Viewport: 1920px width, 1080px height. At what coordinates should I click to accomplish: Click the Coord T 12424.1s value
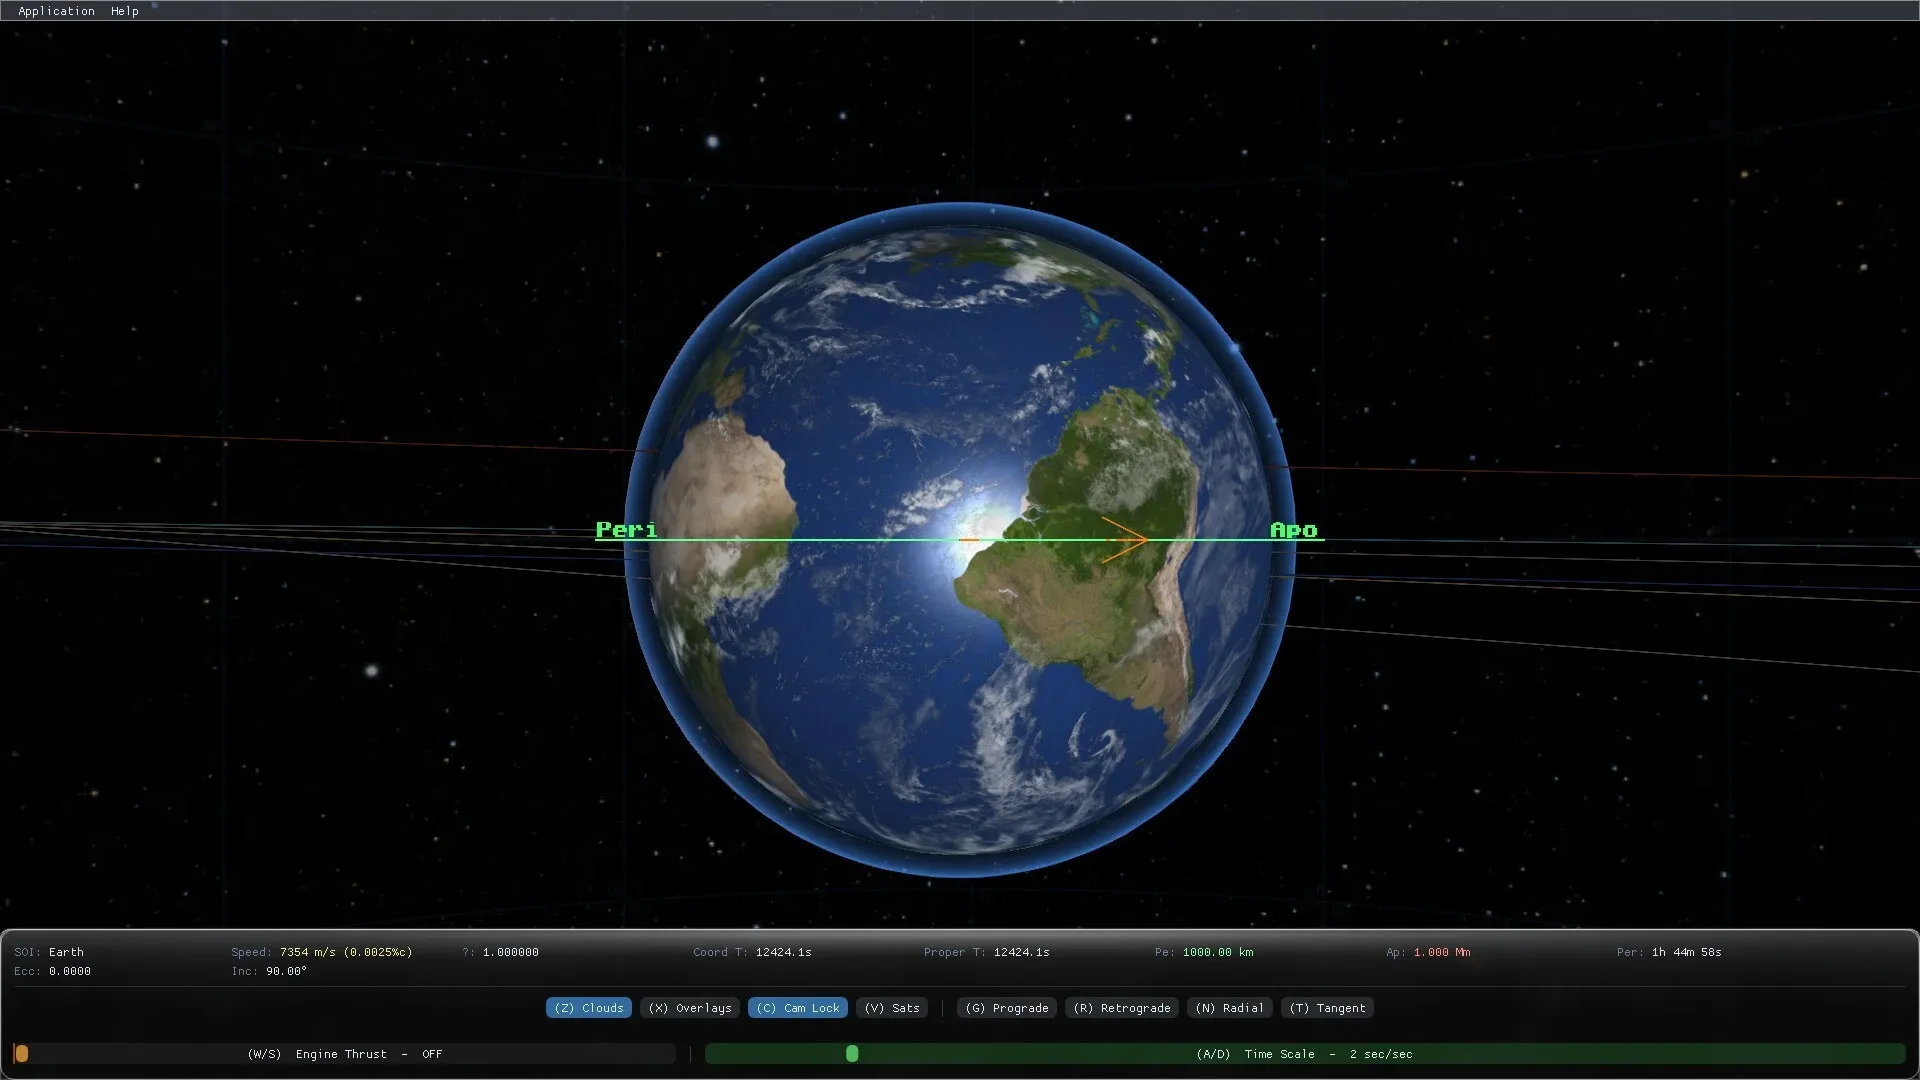[x=784, y=952]
